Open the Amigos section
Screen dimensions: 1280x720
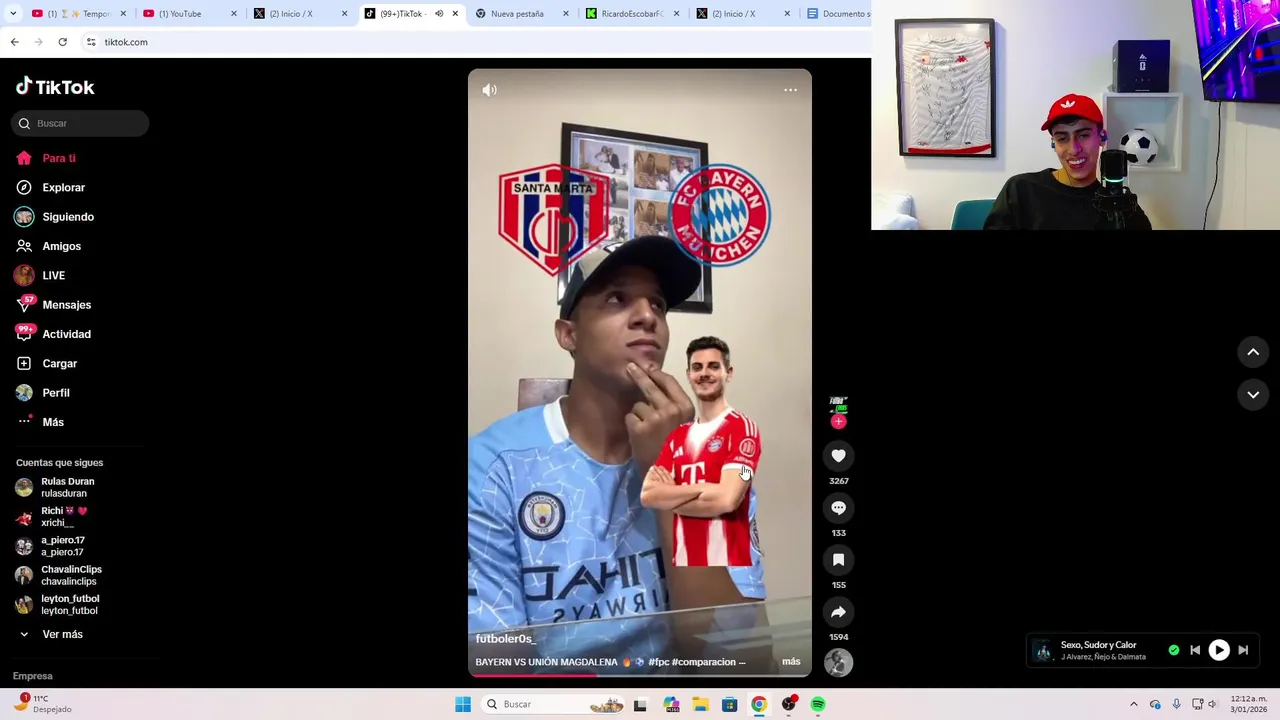49,246
